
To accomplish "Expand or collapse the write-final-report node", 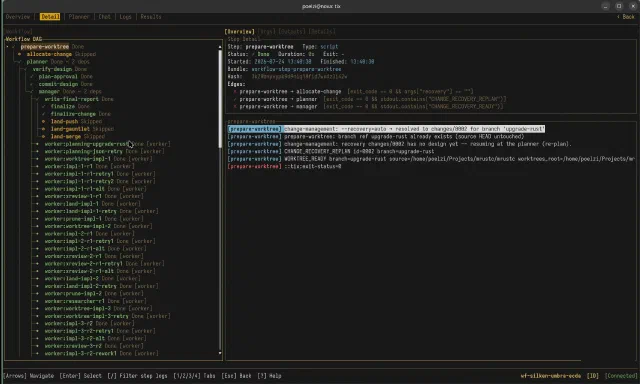I will (37, 99).
